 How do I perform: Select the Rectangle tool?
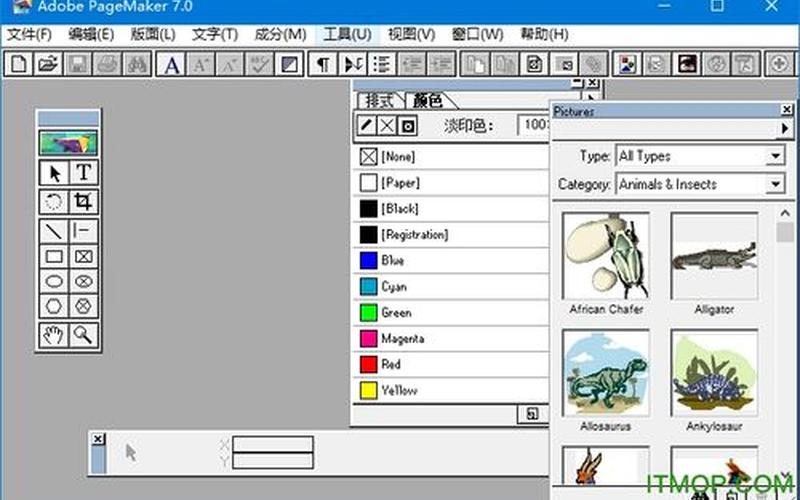point(54,256)
